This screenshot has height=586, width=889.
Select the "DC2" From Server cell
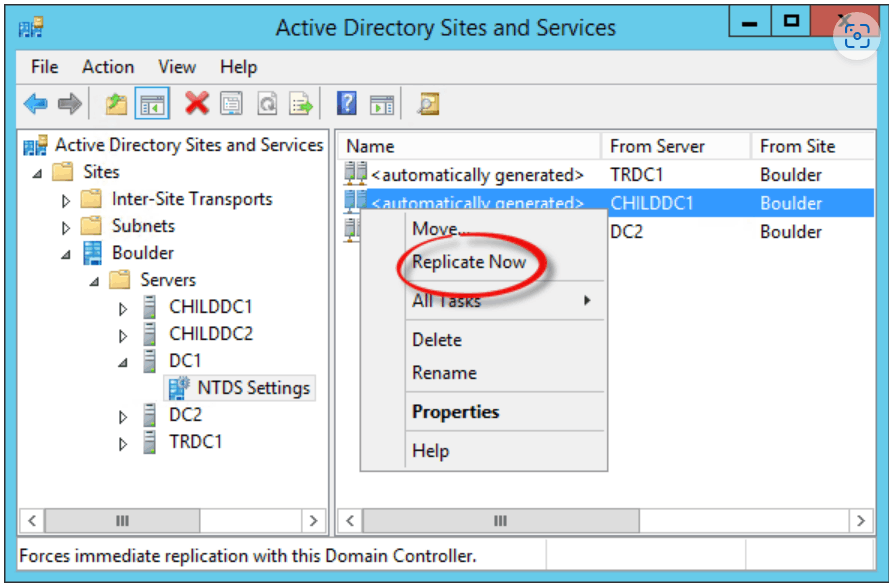[x=626, y=231]
